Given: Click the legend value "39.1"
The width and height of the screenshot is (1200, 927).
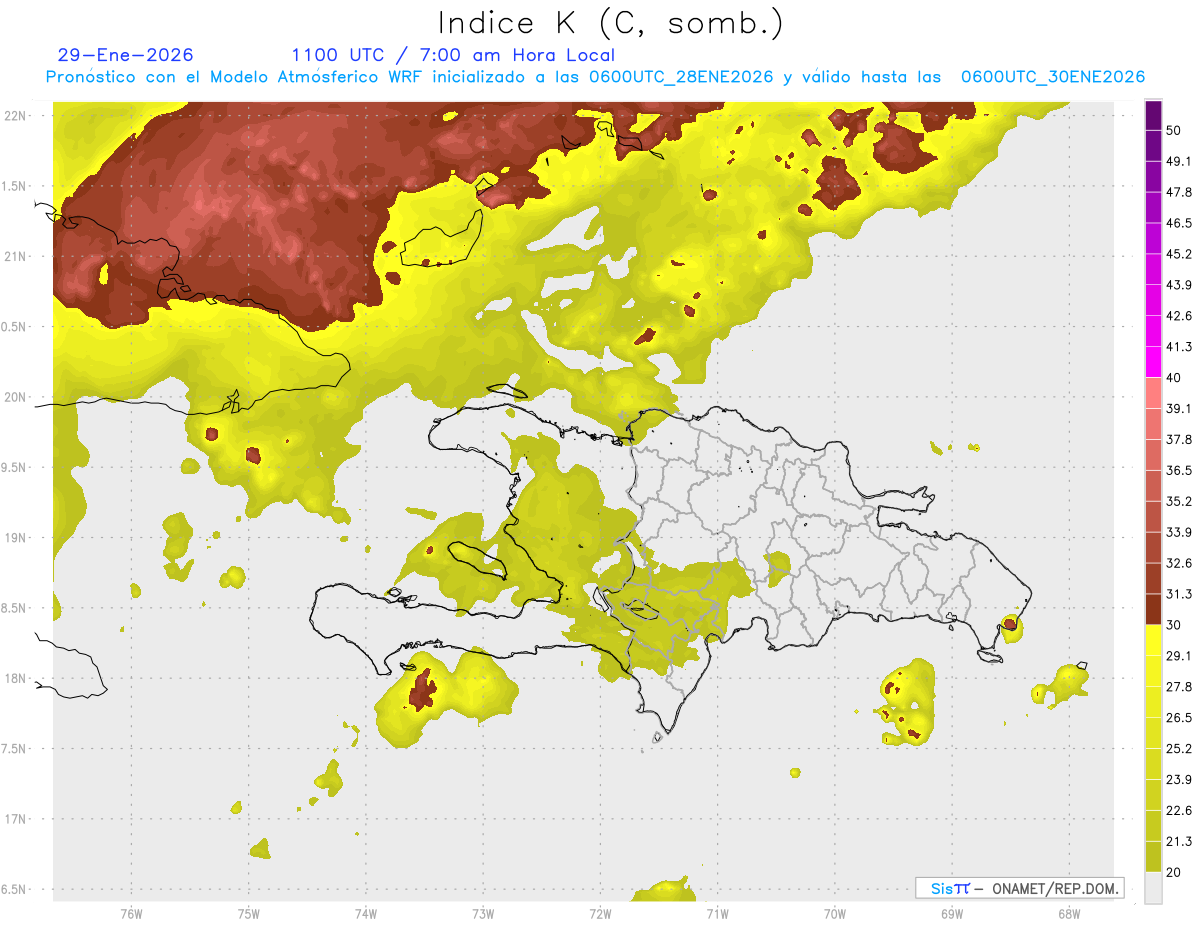Looking at the screenshot, I should click(x=1178, y=408).
